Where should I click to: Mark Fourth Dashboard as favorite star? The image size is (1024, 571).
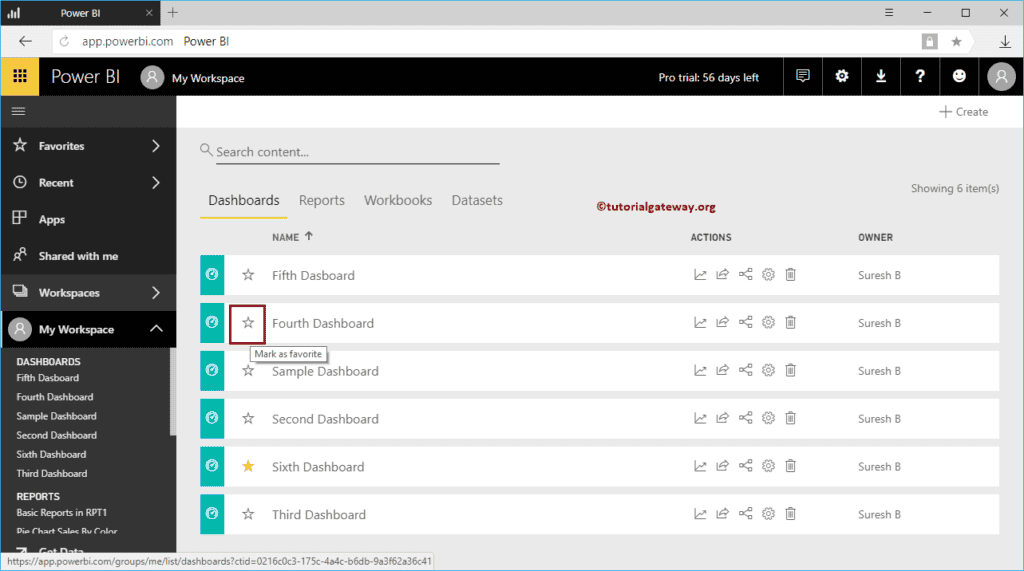click(248, 323)
